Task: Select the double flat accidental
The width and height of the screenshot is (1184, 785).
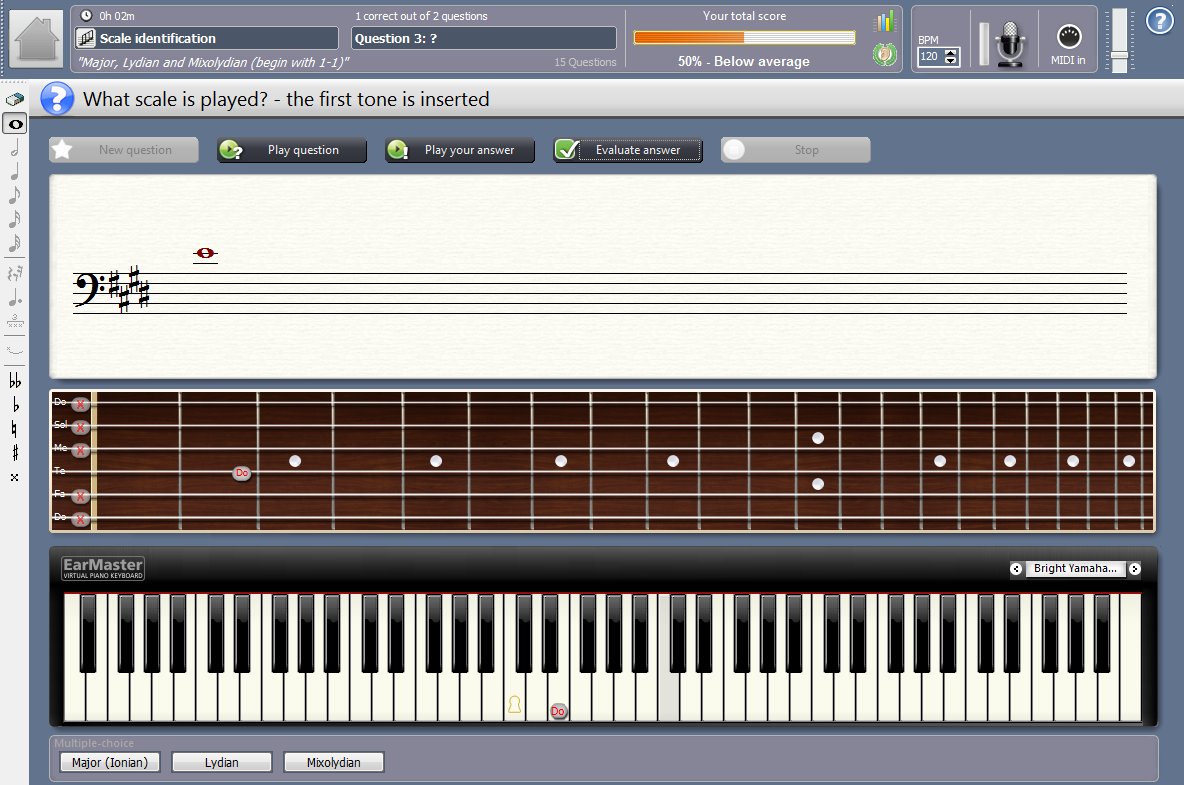Action: [x=15, y=381]
